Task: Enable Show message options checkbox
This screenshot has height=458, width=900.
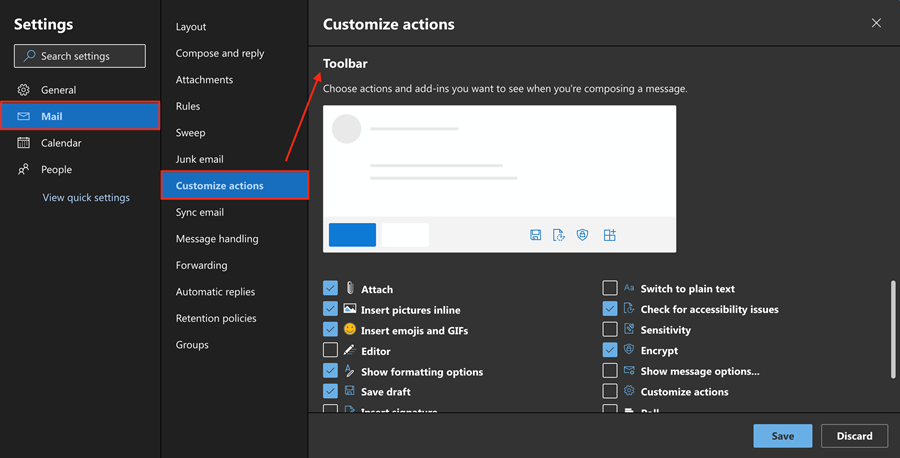Action: click(x=610, y=370)
